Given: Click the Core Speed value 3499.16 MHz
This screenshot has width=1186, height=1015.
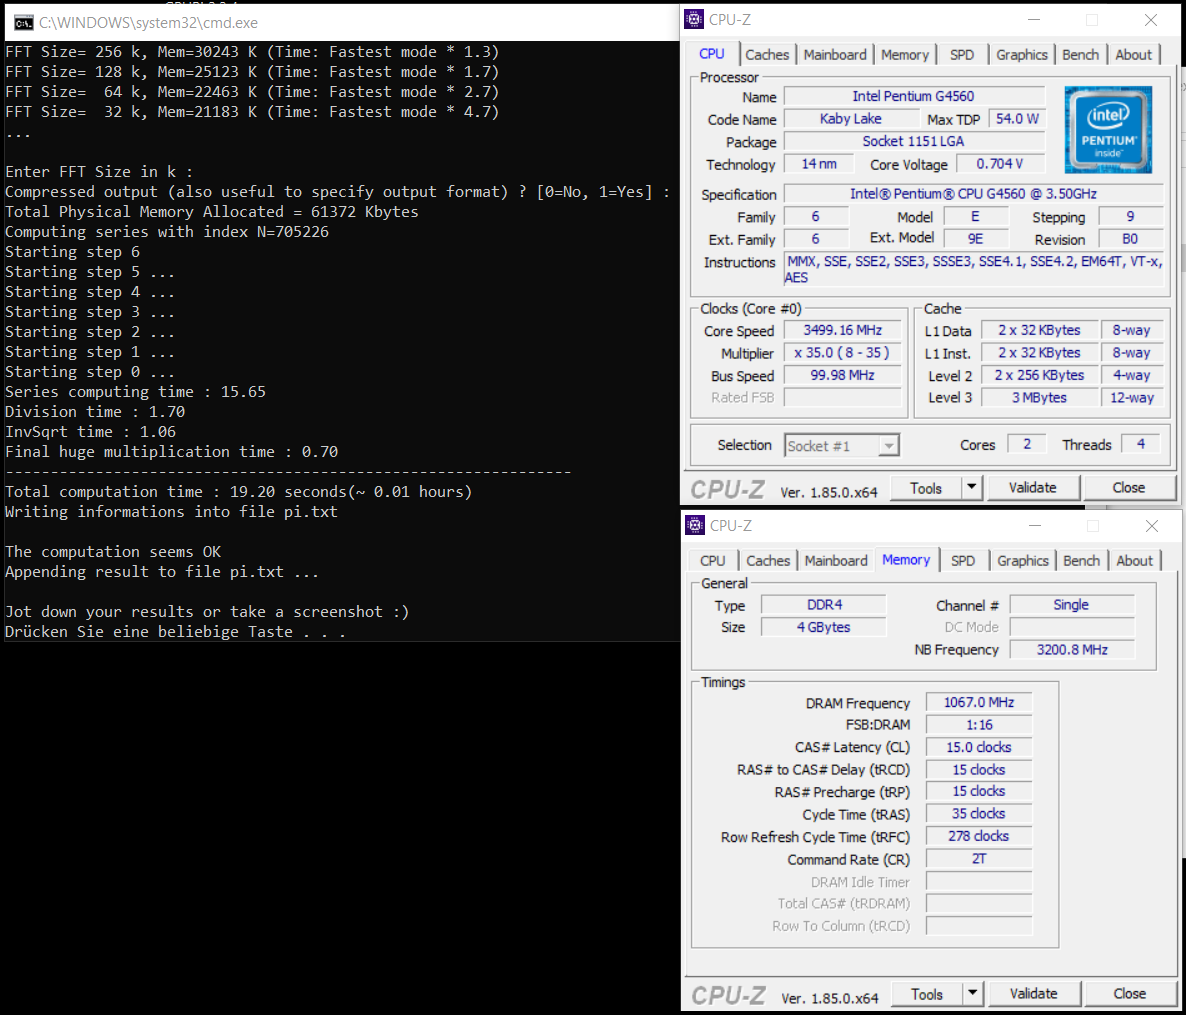Looking at the screenshot, I should [x=843, y=331].
